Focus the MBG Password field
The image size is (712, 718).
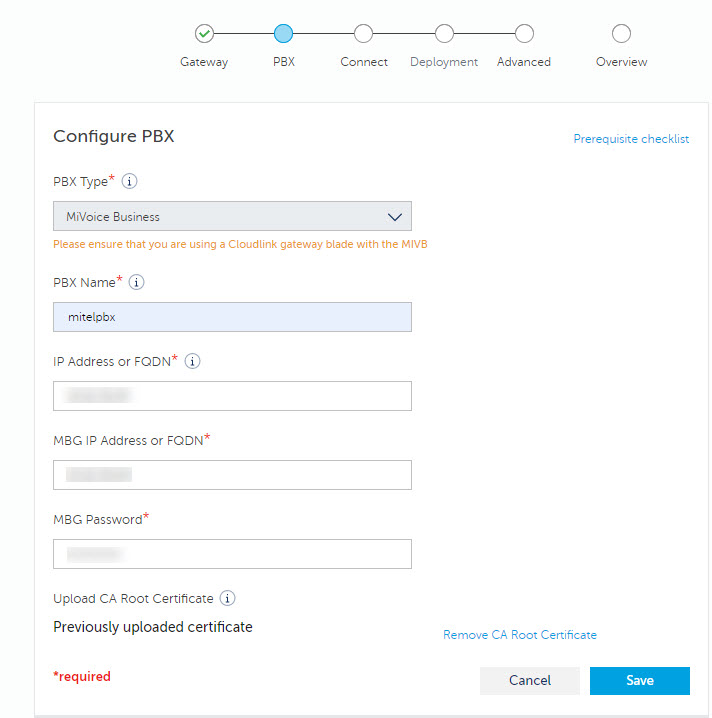[232, 554]
